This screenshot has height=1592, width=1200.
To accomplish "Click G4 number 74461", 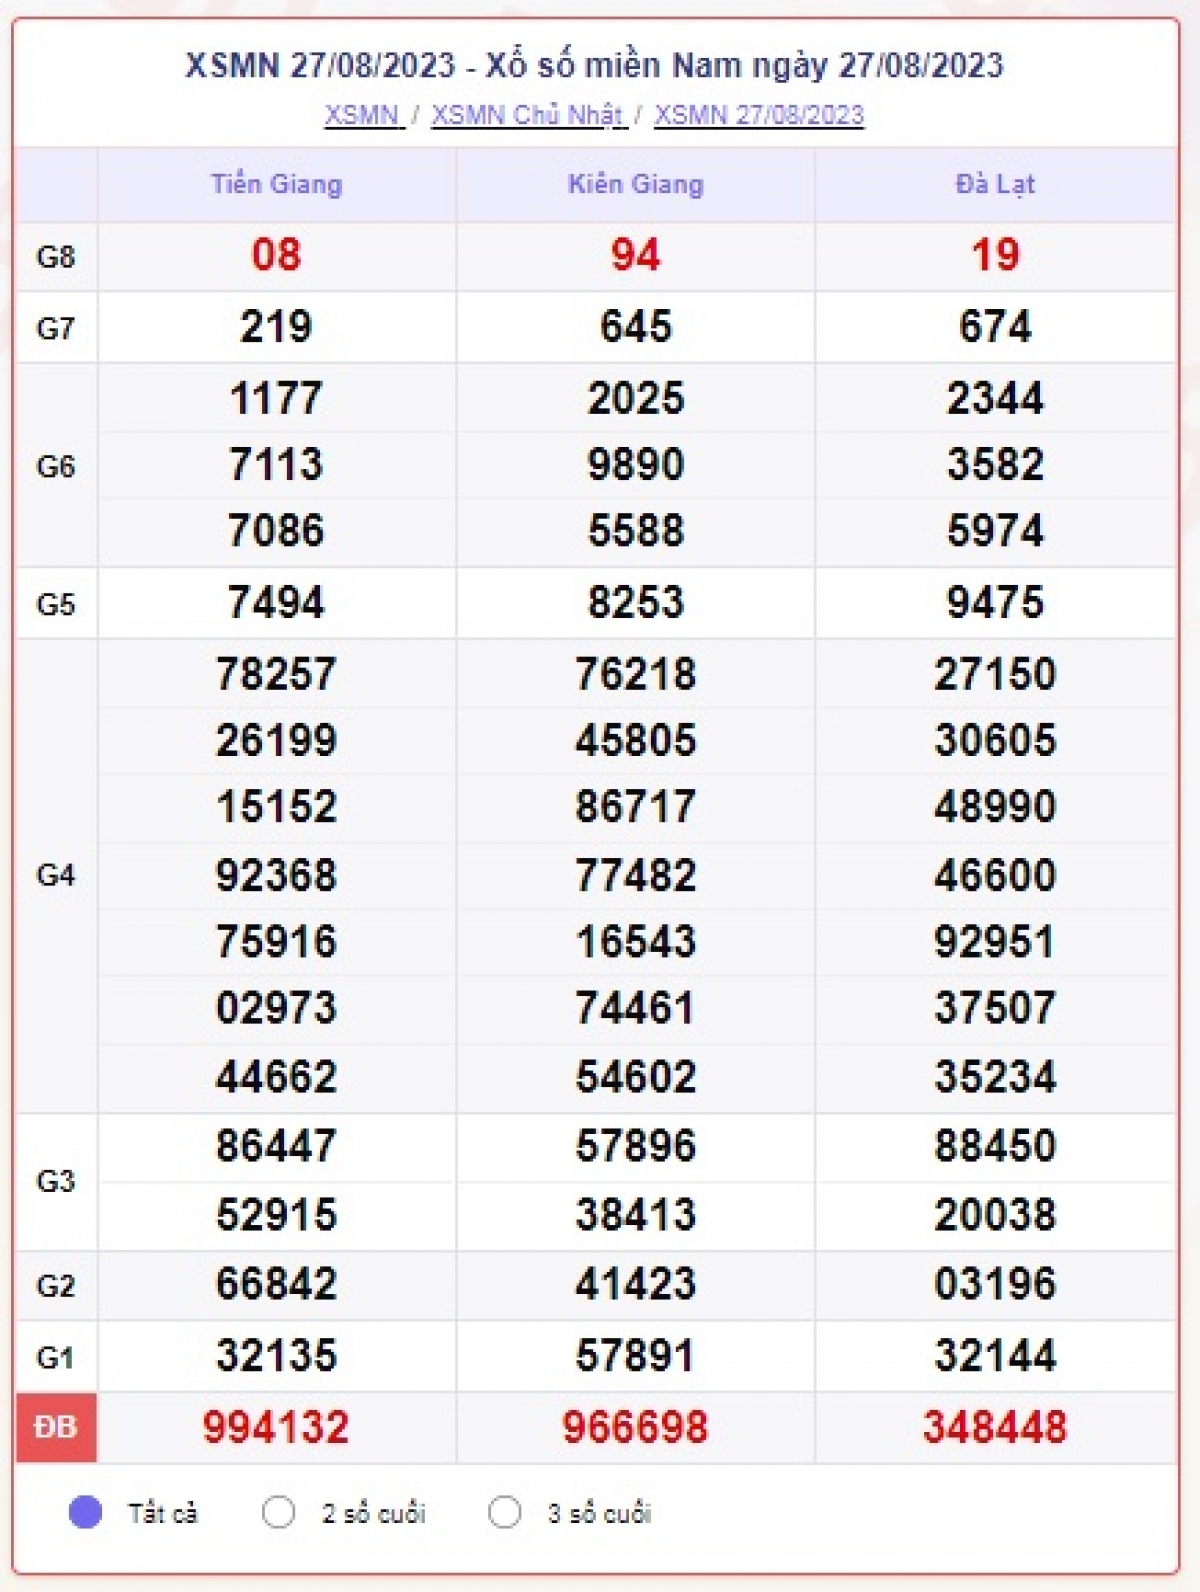I will pyautogui.click(x=636, y=1007).
